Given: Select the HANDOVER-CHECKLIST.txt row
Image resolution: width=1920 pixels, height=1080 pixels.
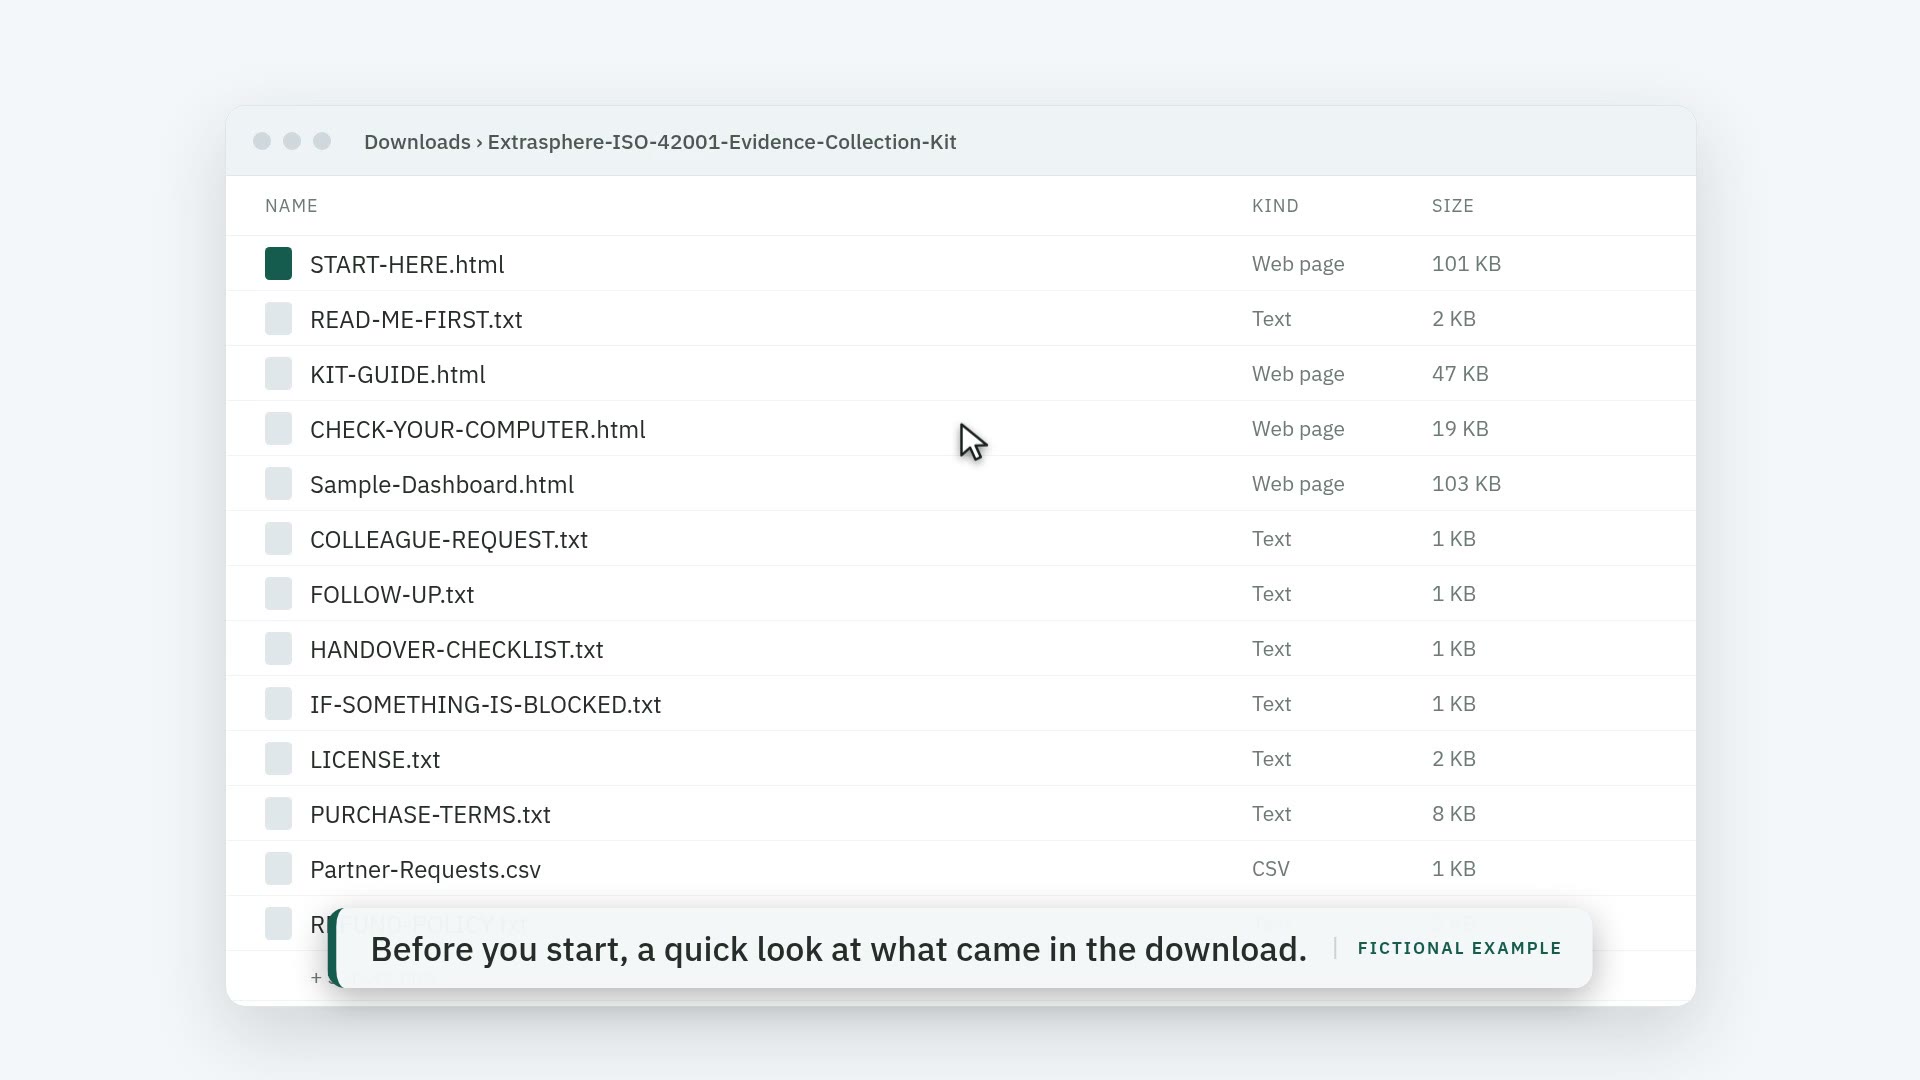Looking at the screenshot, I should [x=960, y=649].
